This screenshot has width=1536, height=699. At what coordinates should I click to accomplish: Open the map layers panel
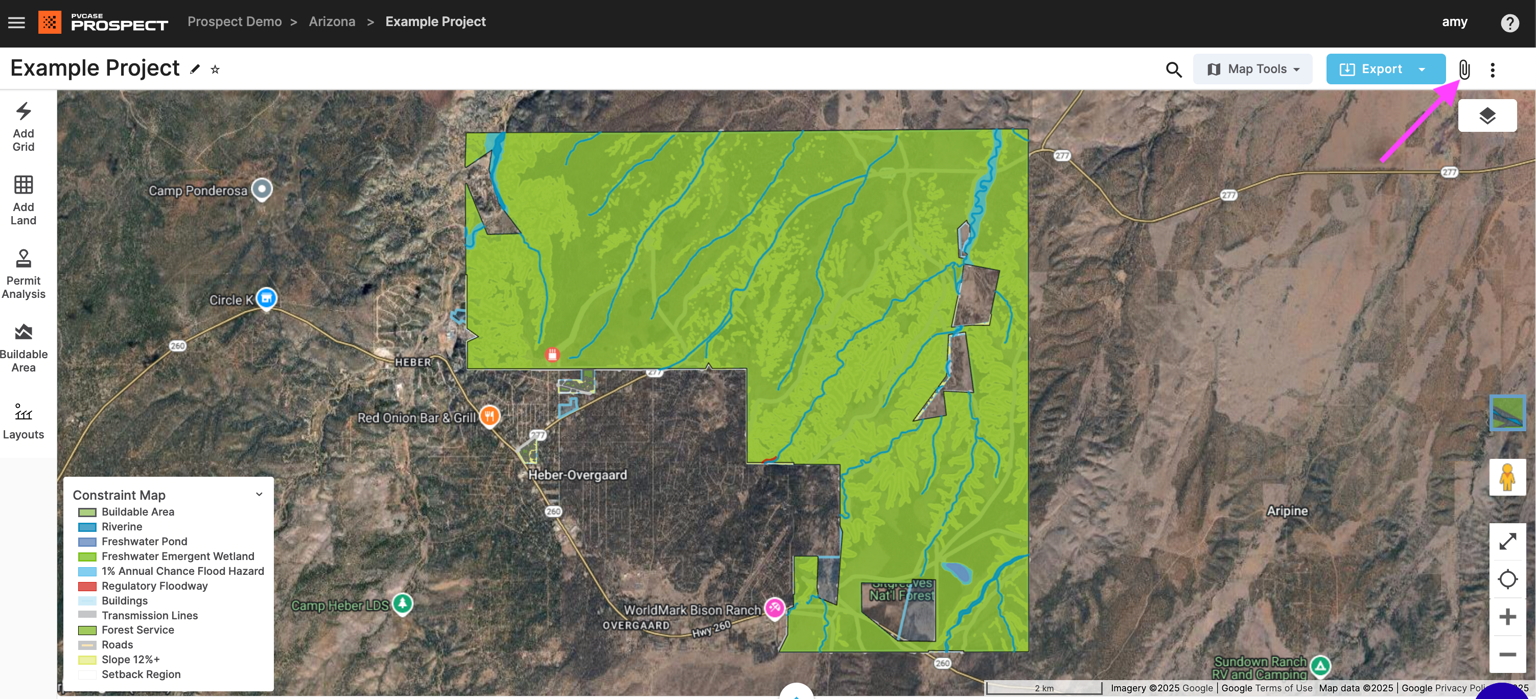1487,116
